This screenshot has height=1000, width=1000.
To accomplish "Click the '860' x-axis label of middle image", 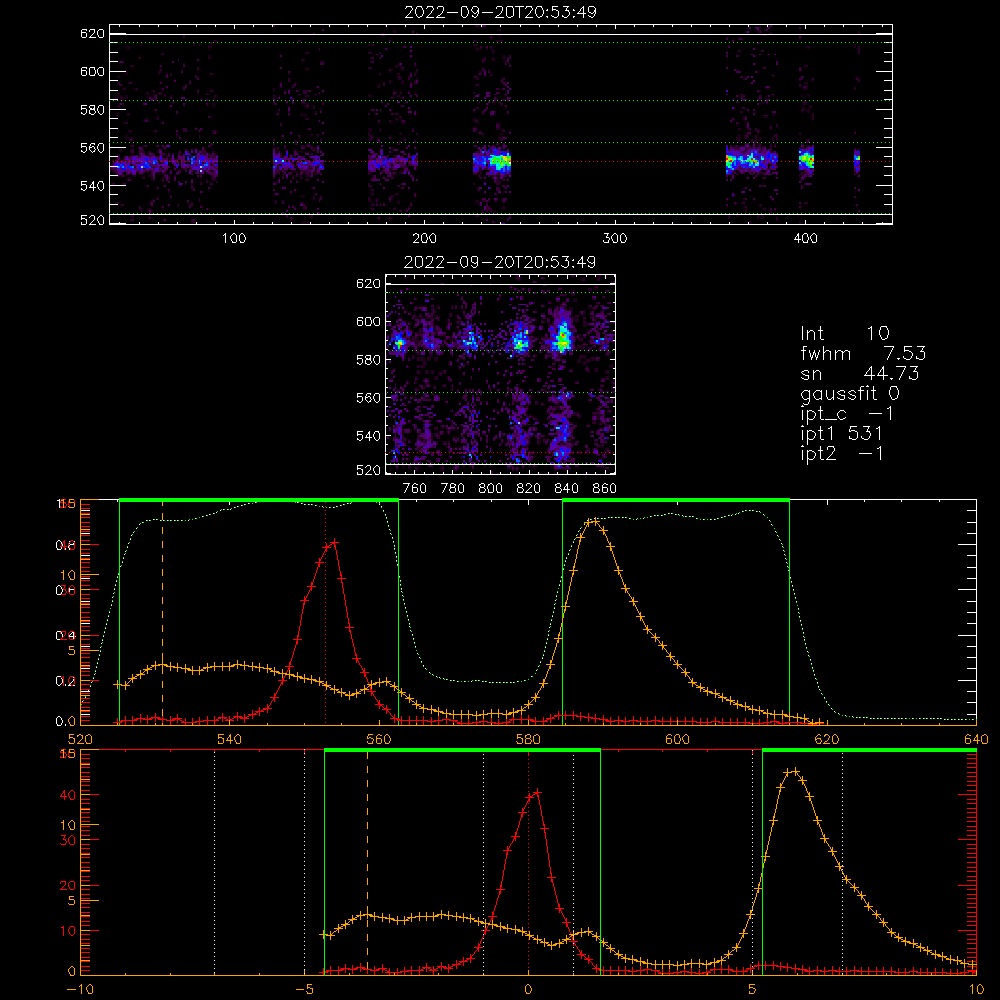I will [x=605, y=489].
